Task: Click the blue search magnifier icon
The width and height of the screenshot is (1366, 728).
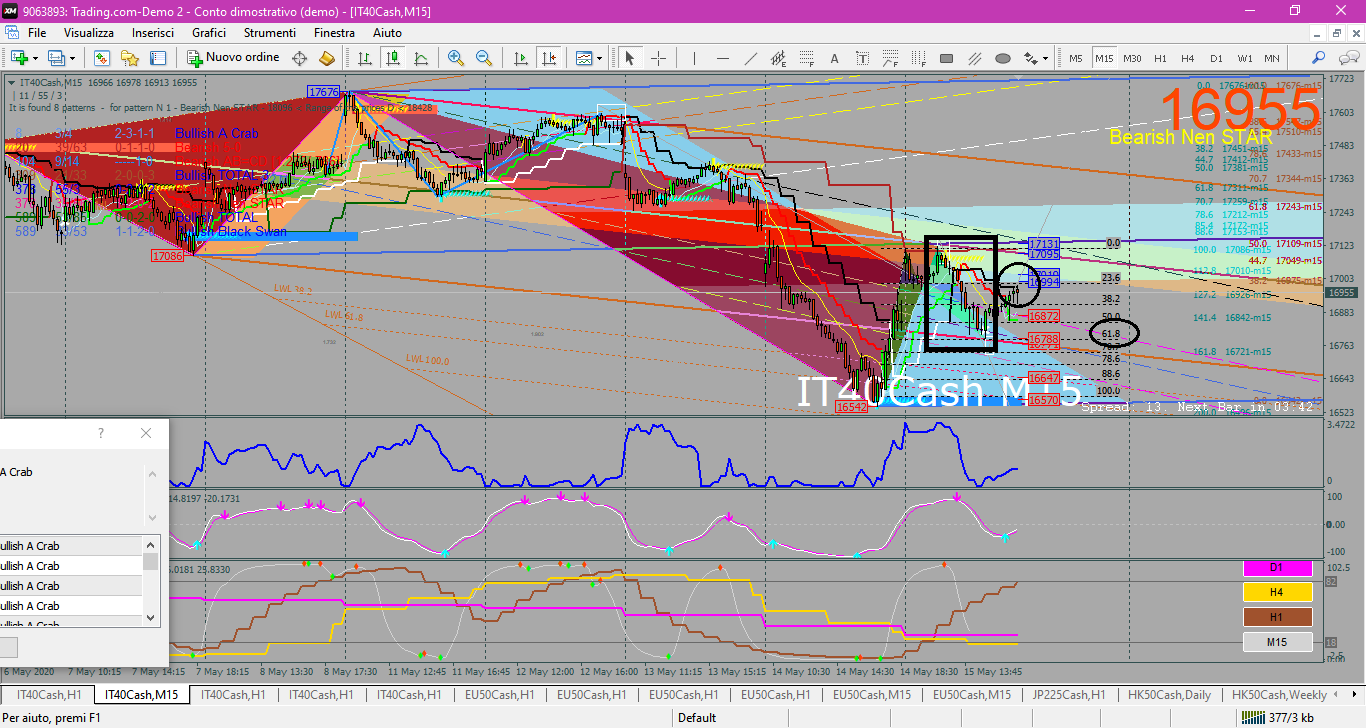Action: pyautogui.click(x=1318, y=58)
